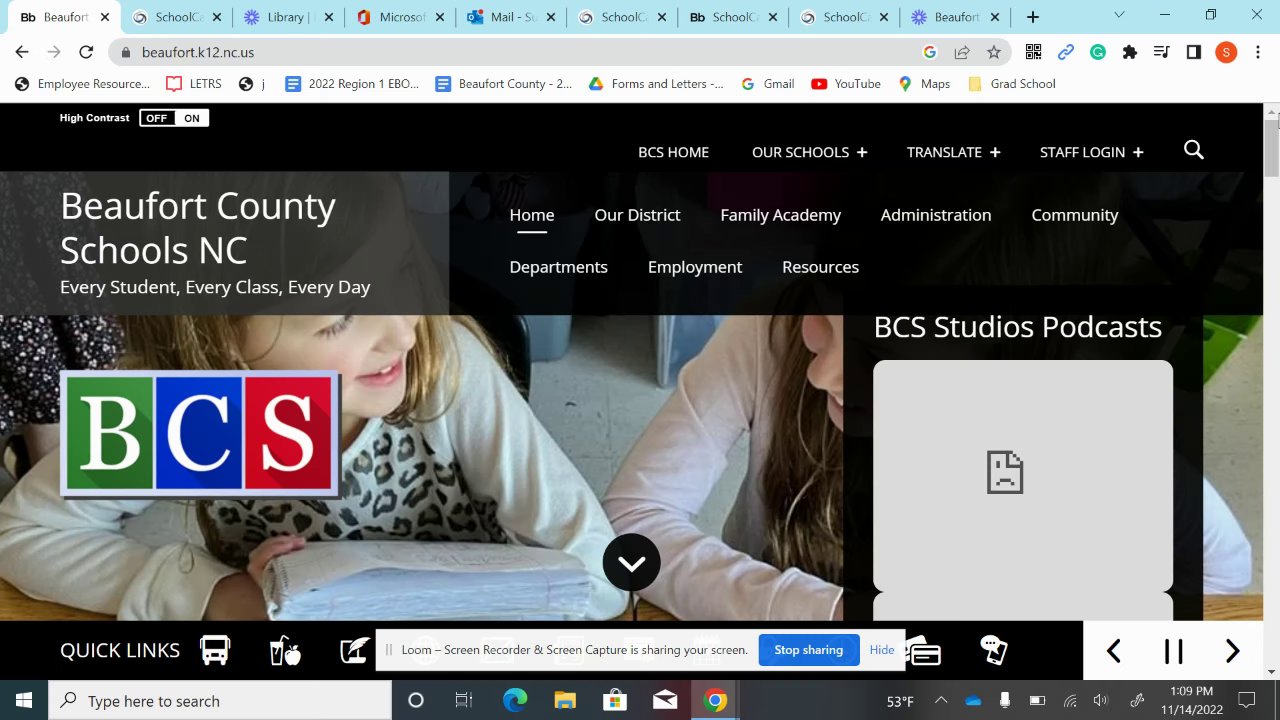Hide the Loom screen sharing bar
1280x720 pixels.
coord(882,650)
